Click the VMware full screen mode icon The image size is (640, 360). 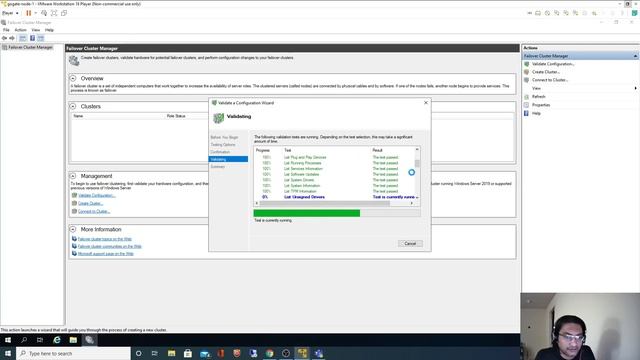pos(54,13)
